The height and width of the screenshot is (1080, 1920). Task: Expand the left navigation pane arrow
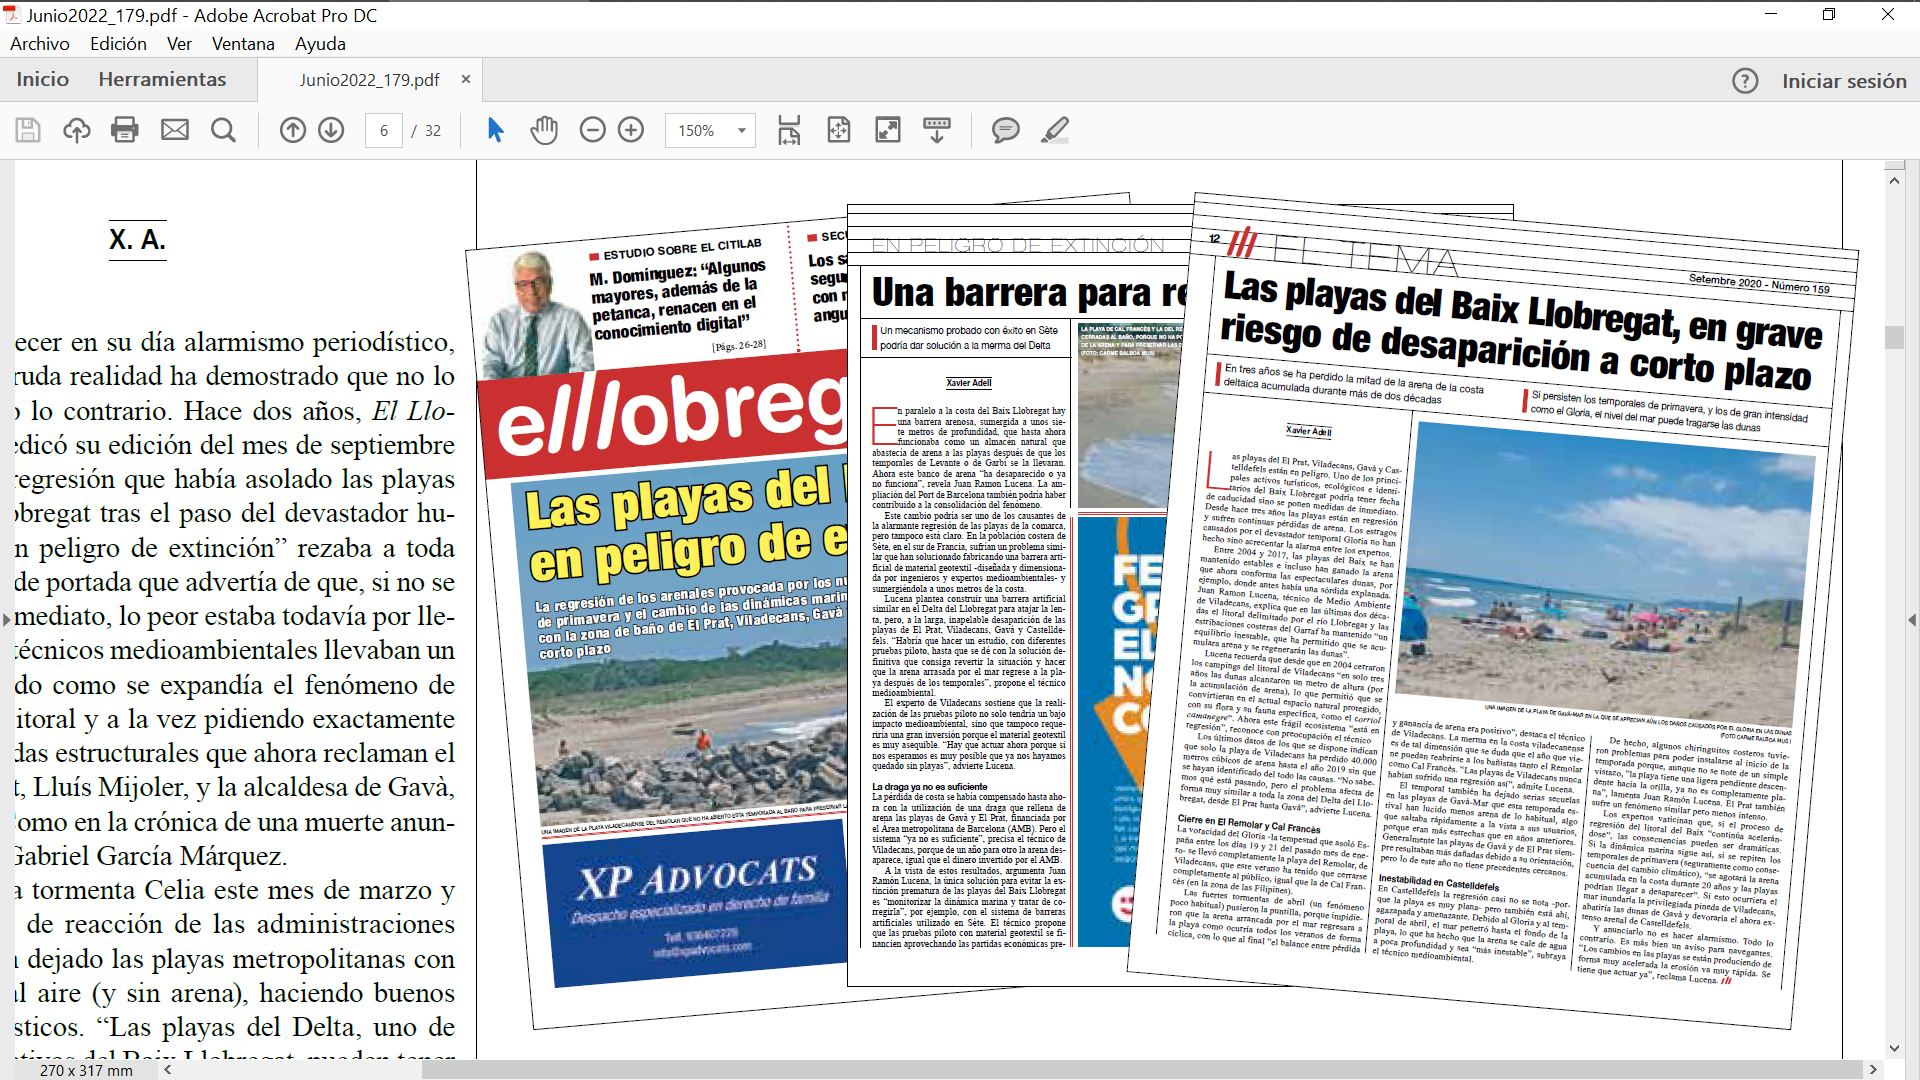[7, 620]
